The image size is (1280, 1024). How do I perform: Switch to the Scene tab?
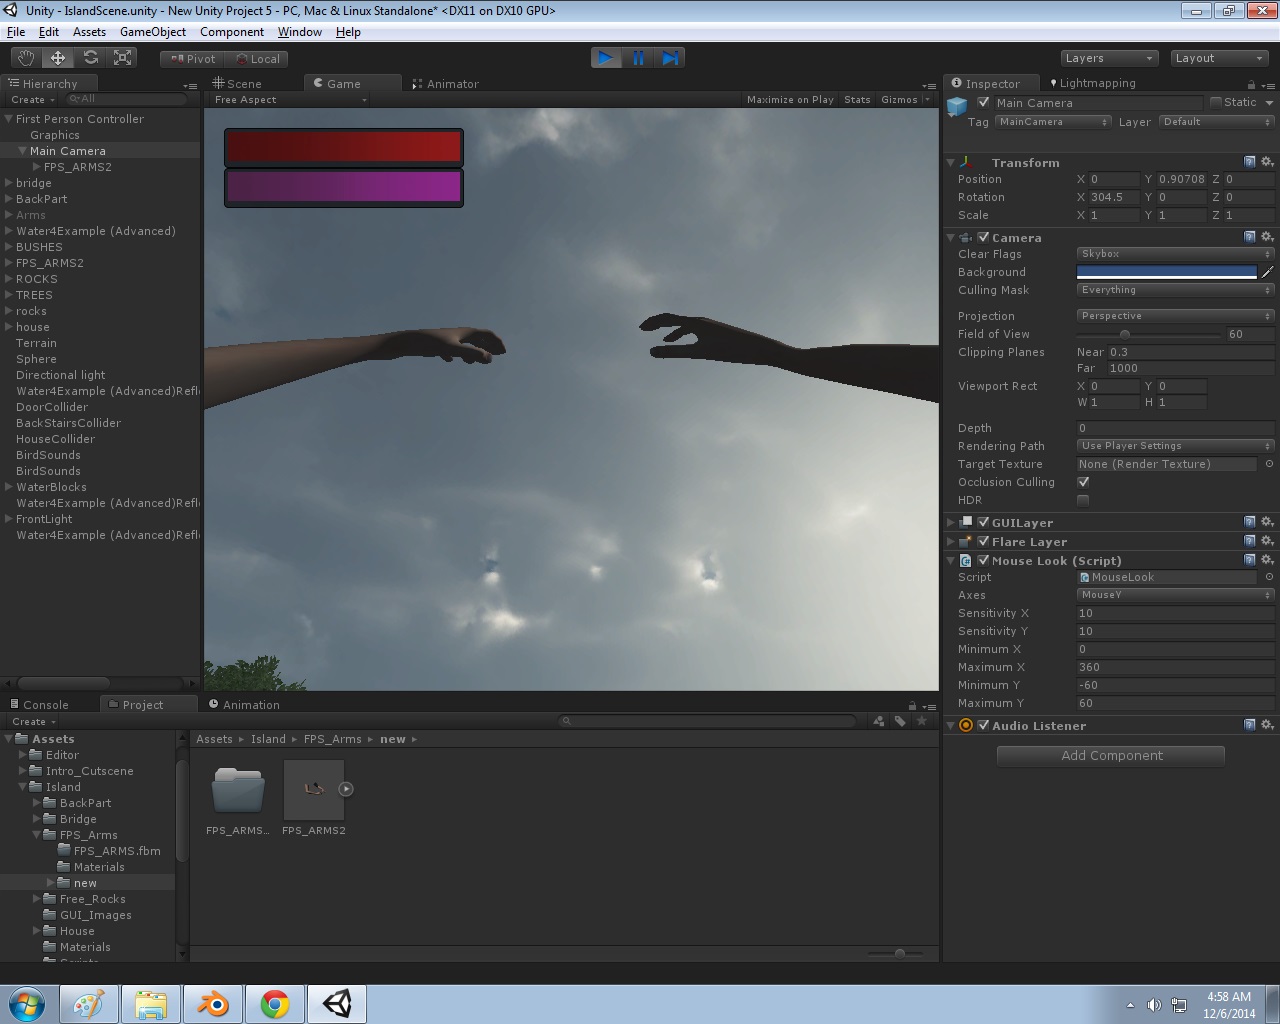click(x=237, y=84)
